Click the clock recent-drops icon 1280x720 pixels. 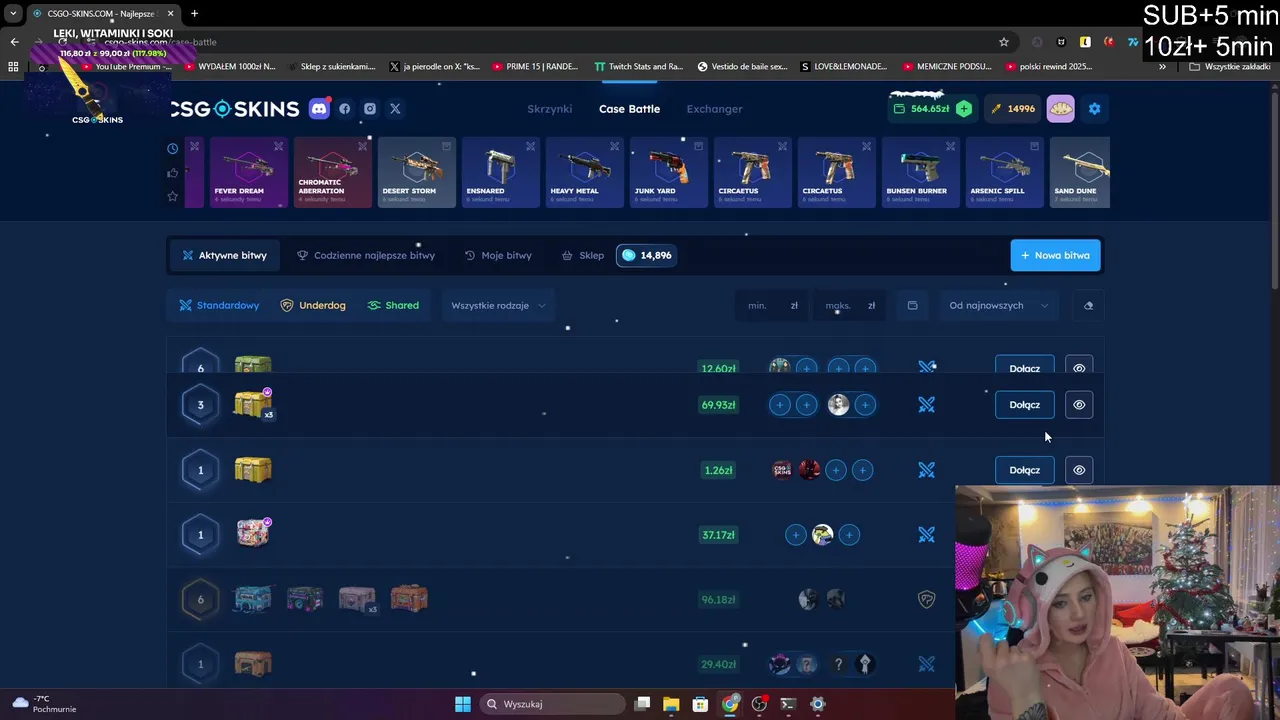coord(173,148)
